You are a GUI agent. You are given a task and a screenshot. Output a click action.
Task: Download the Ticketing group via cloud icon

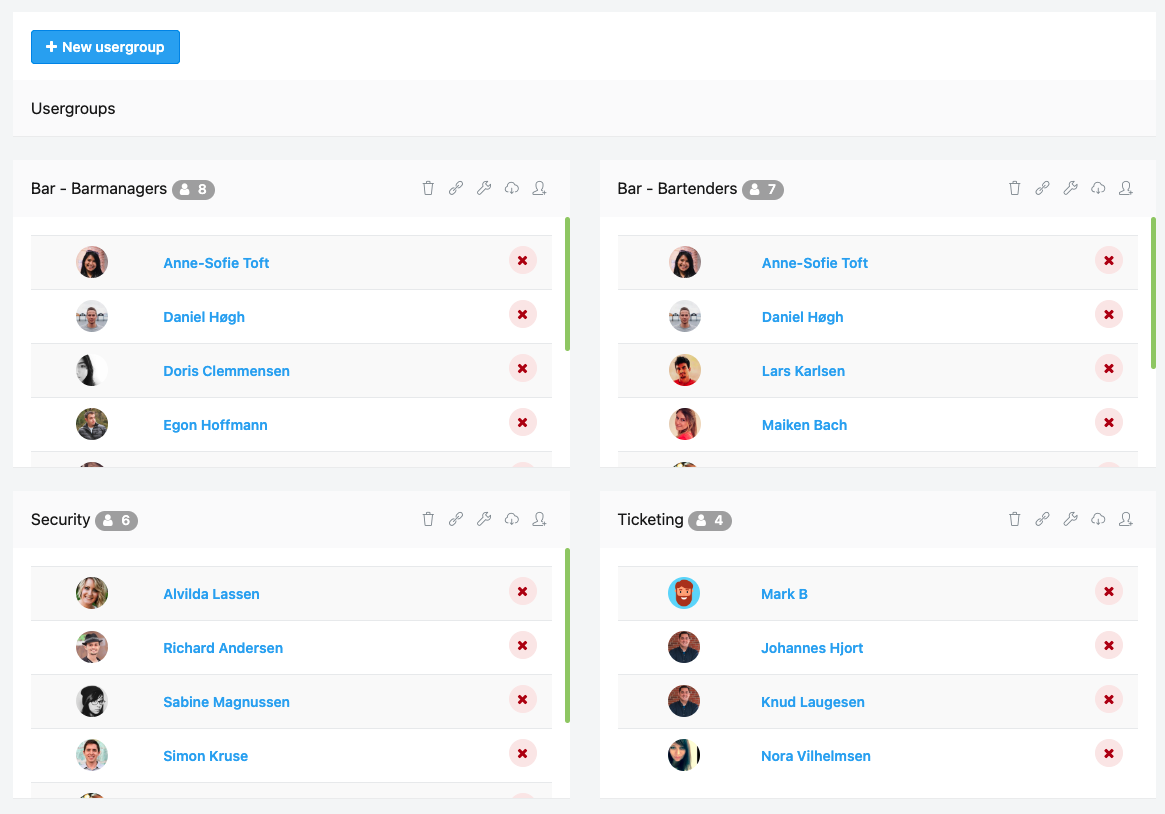coord(1098,519)
